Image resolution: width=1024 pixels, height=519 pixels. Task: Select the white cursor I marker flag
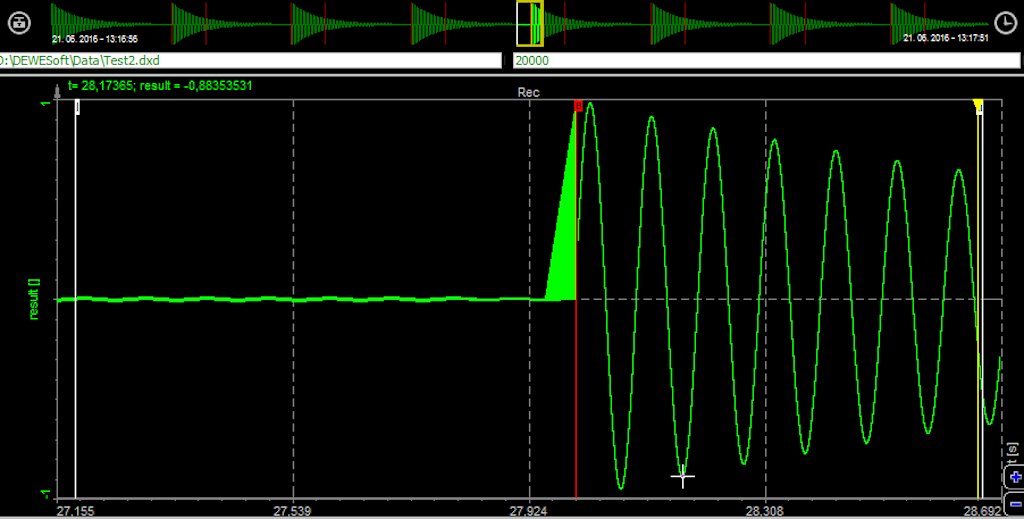point(77,107)
